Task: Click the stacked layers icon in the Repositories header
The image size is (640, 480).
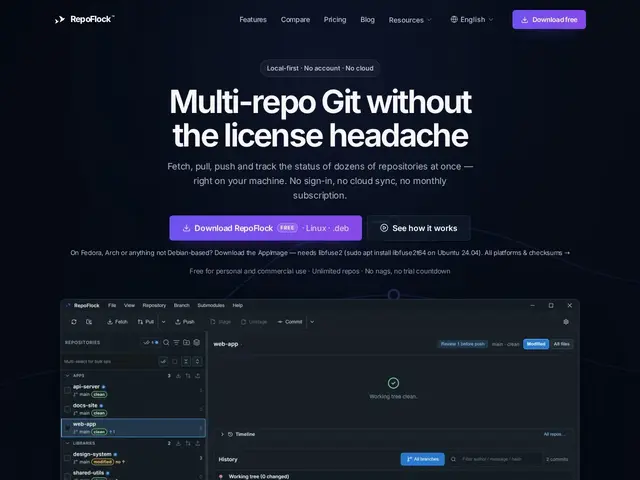Action: pyautogui.click(x=197, y=342)
